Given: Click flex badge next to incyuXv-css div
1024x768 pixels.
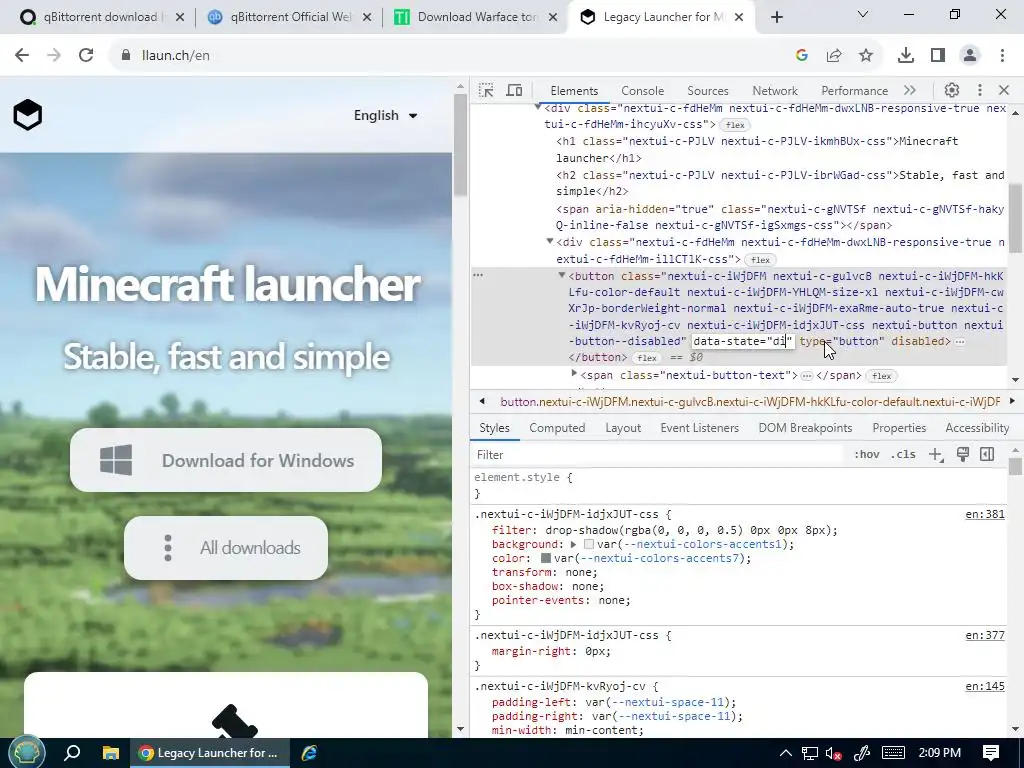Looking at the screenshot, I should (x=735, y=125).
